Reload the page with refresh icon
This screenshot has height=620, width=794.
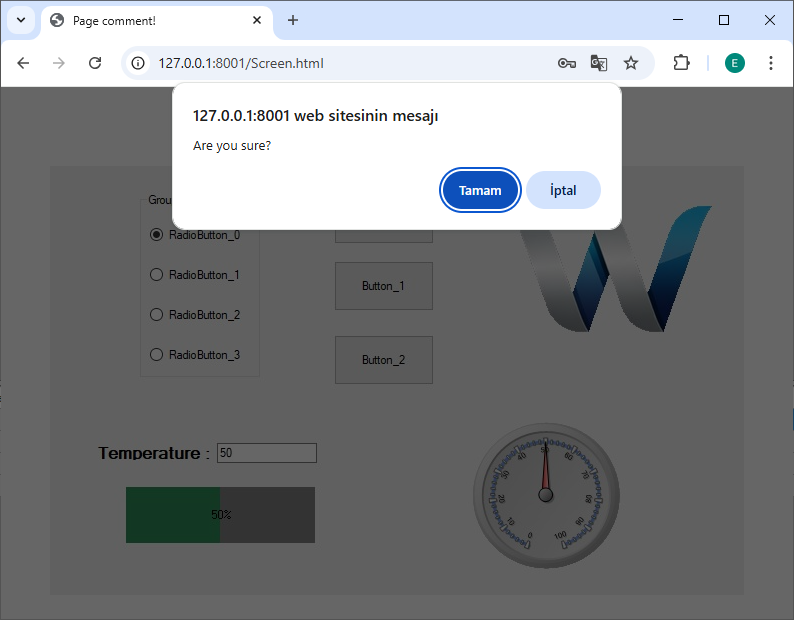tap(95, 63)
